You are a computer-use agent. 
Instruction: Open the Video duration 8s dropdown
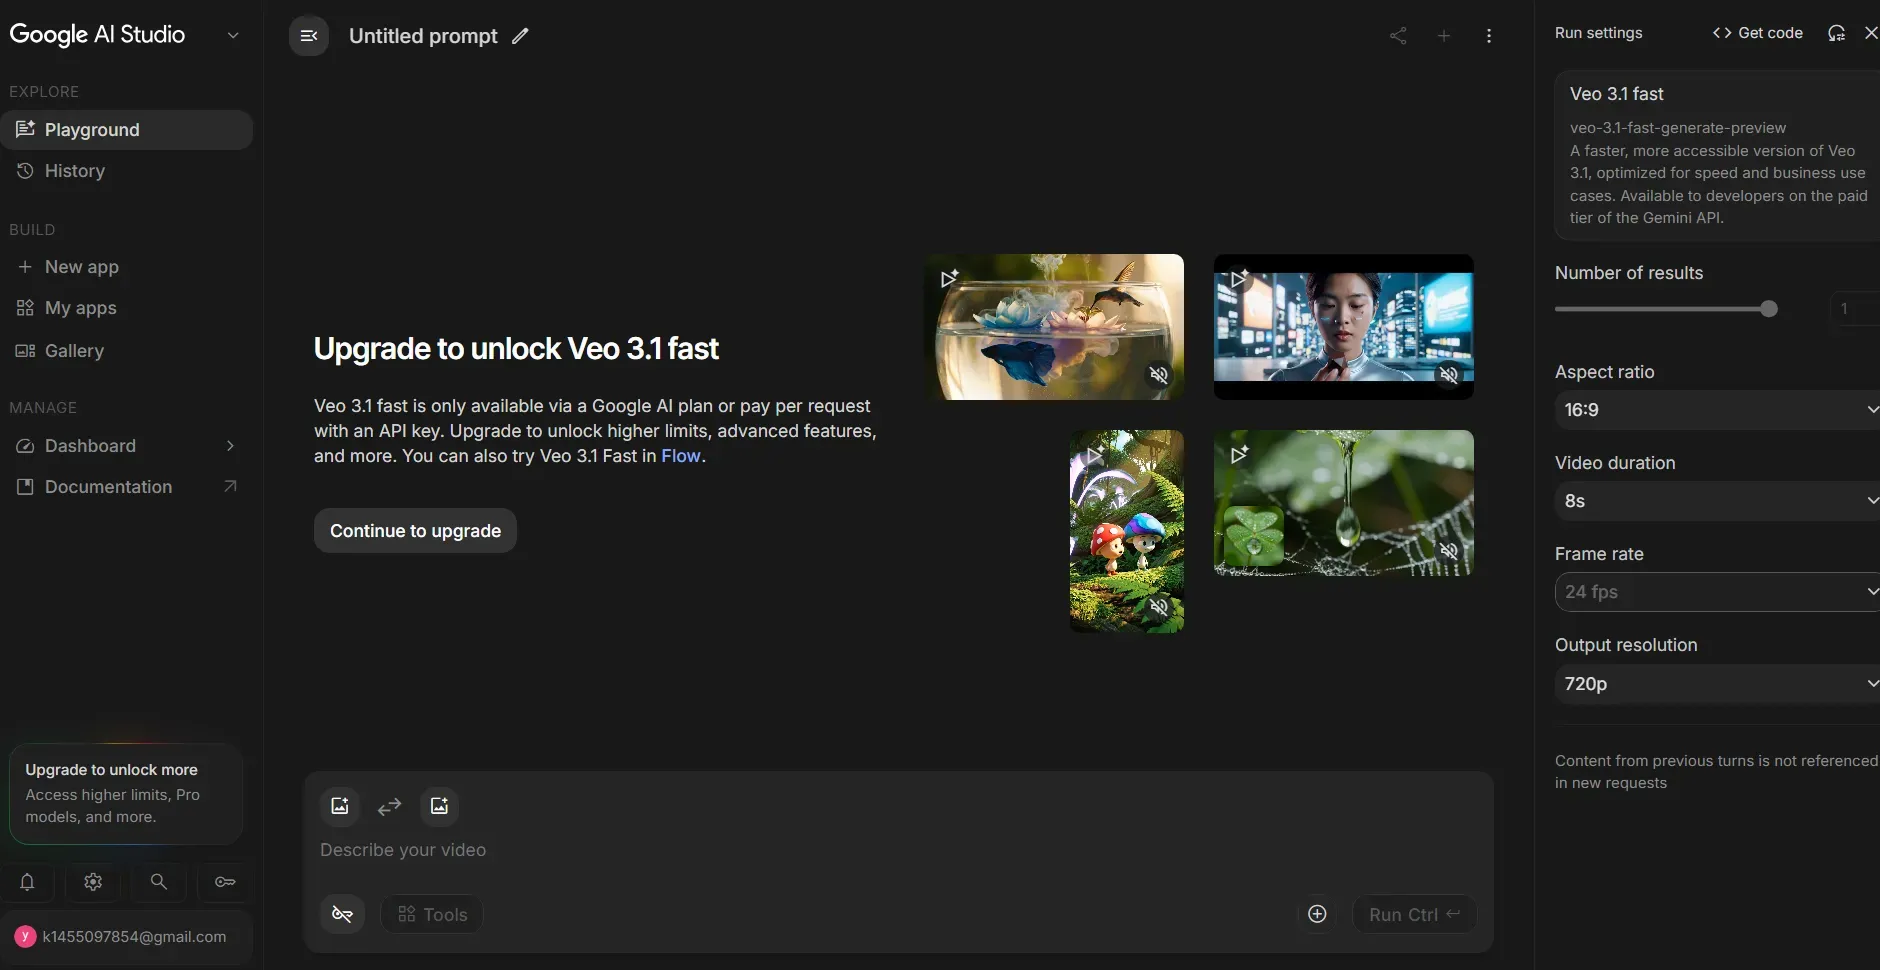click(x=1717, y=501)
